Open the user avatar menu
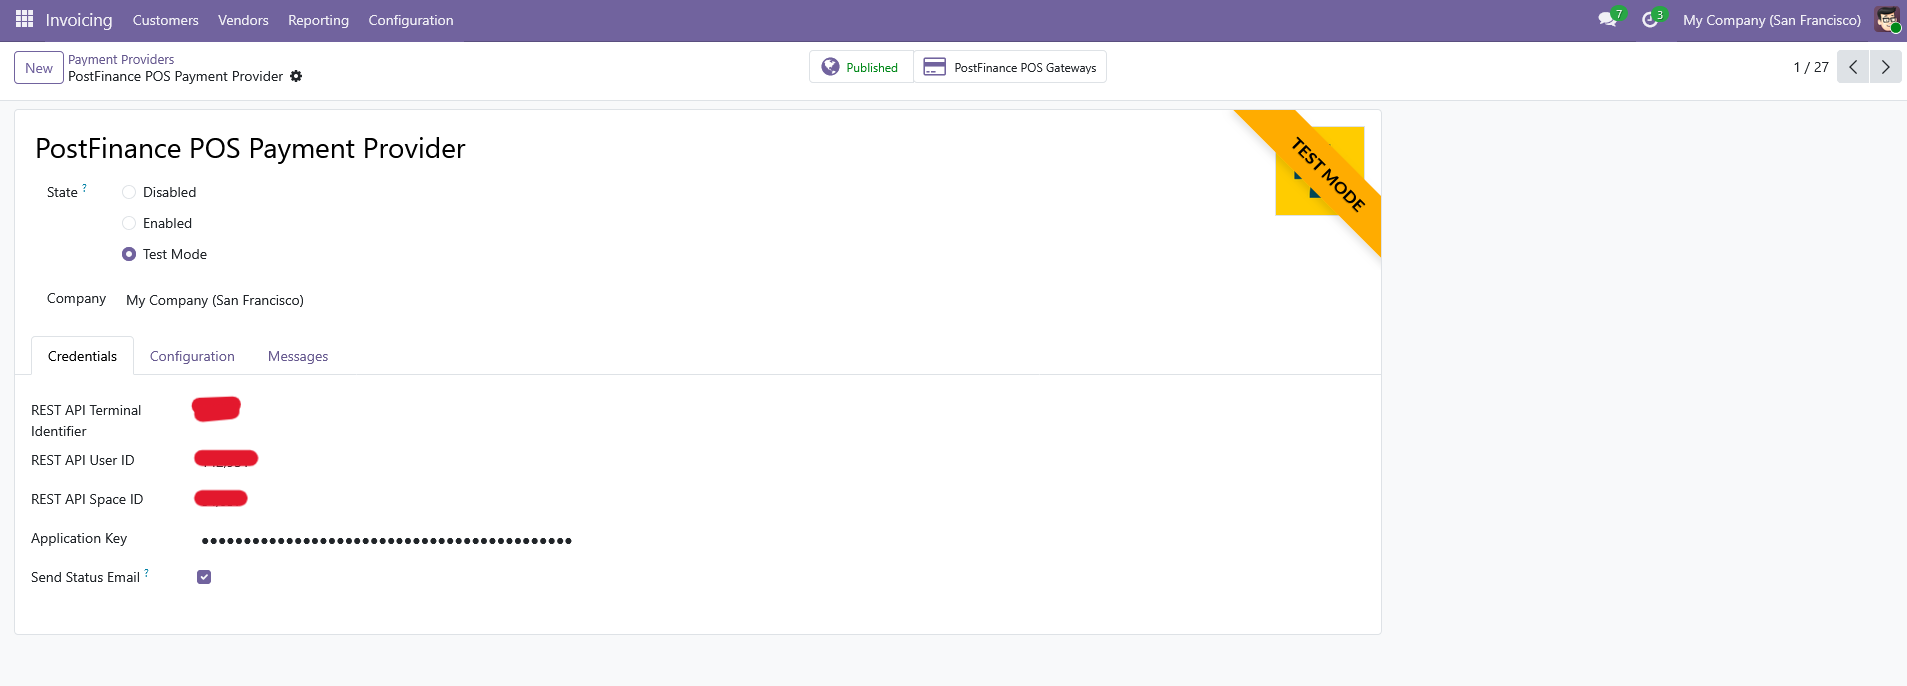Screen dimensions: 1907x686 (x=1887, y=20)
